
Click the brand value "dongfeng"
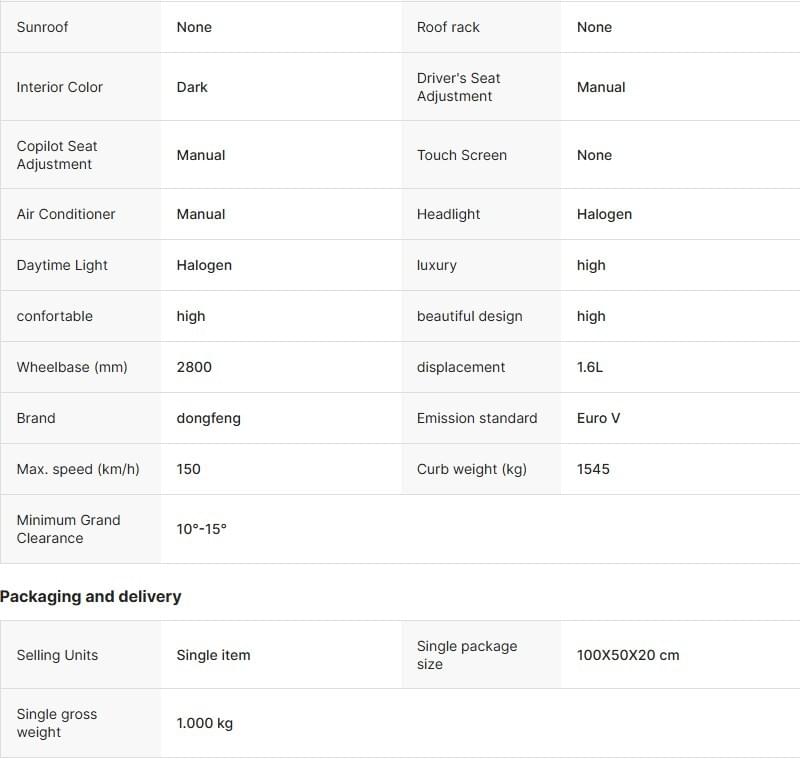pyautogui.click(x=208, y=418)
